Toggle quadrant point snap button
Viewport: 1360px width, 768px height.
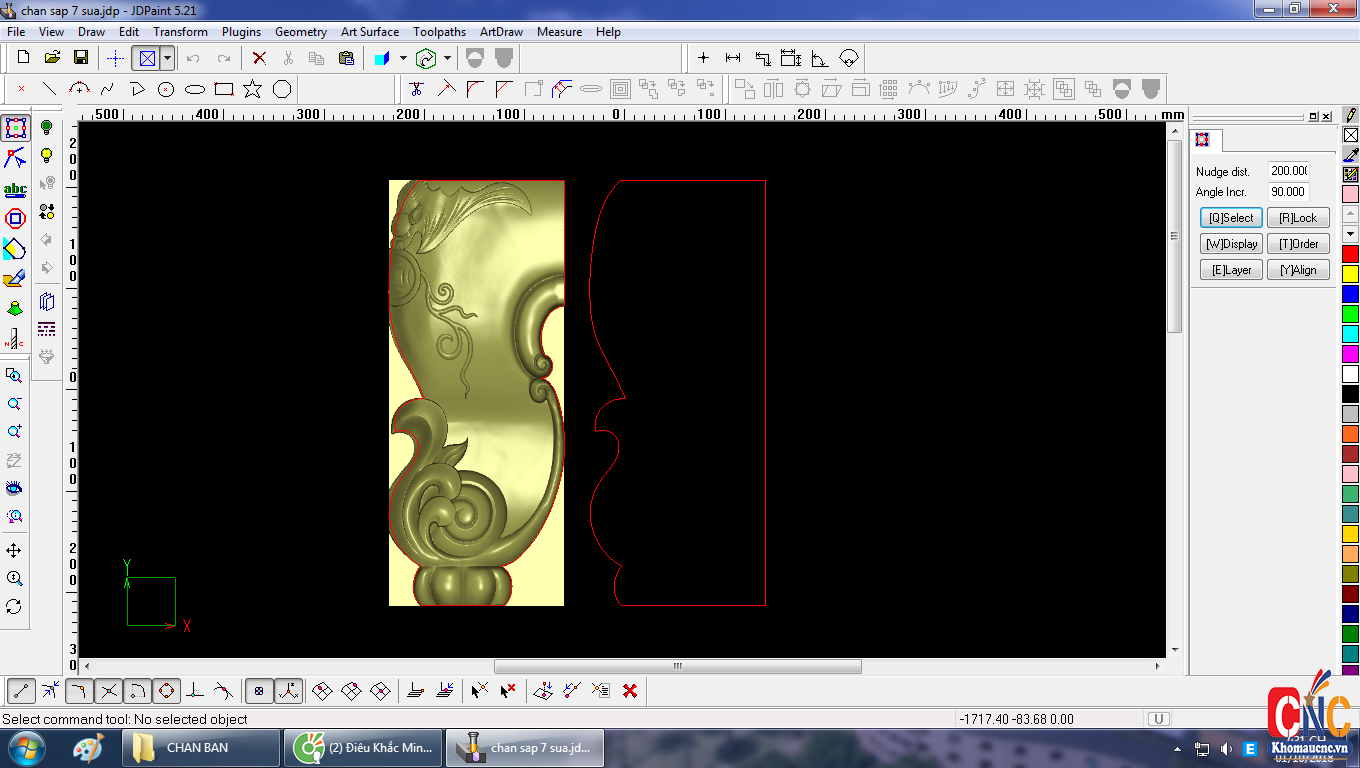tap(166, 690)
